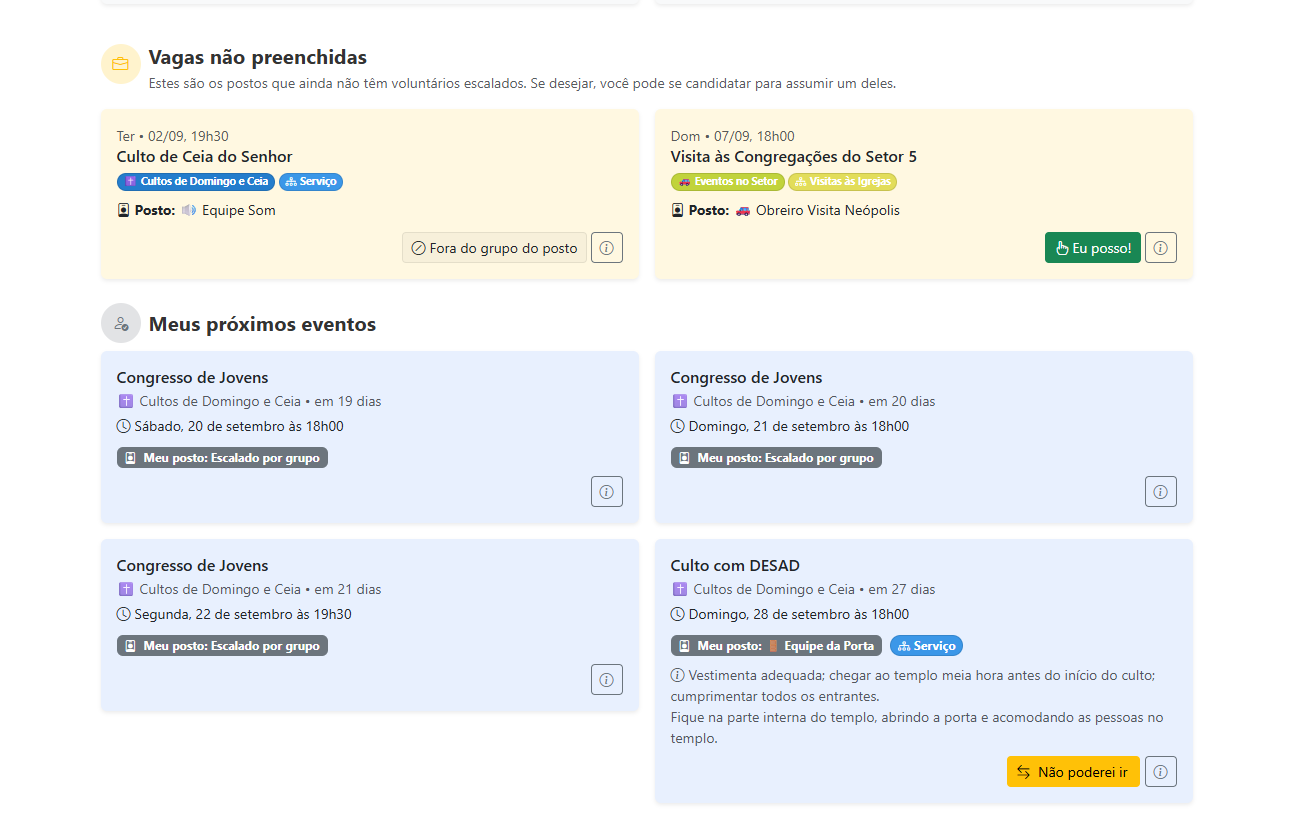
Task: Click the Meus próximos eventos person icon
Action: (121, 324)
